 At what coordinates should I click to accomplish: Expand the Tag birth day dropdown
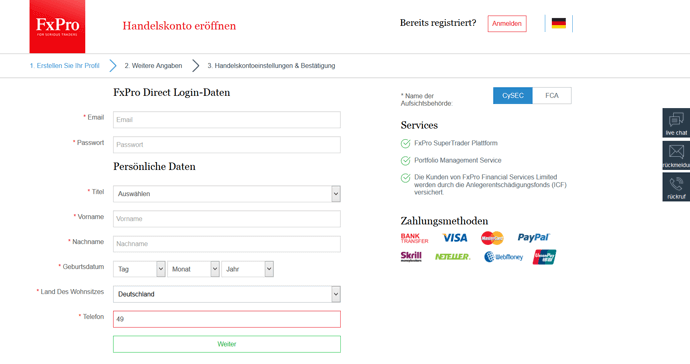(x=139, y=269)
